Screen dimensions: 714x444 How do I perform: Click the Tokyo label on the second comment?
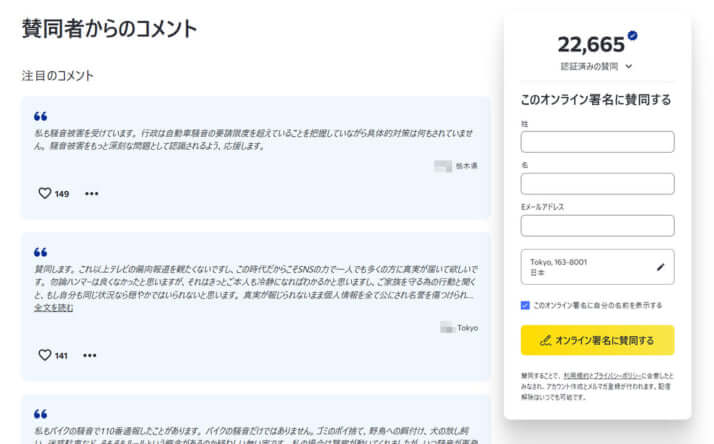468,328
